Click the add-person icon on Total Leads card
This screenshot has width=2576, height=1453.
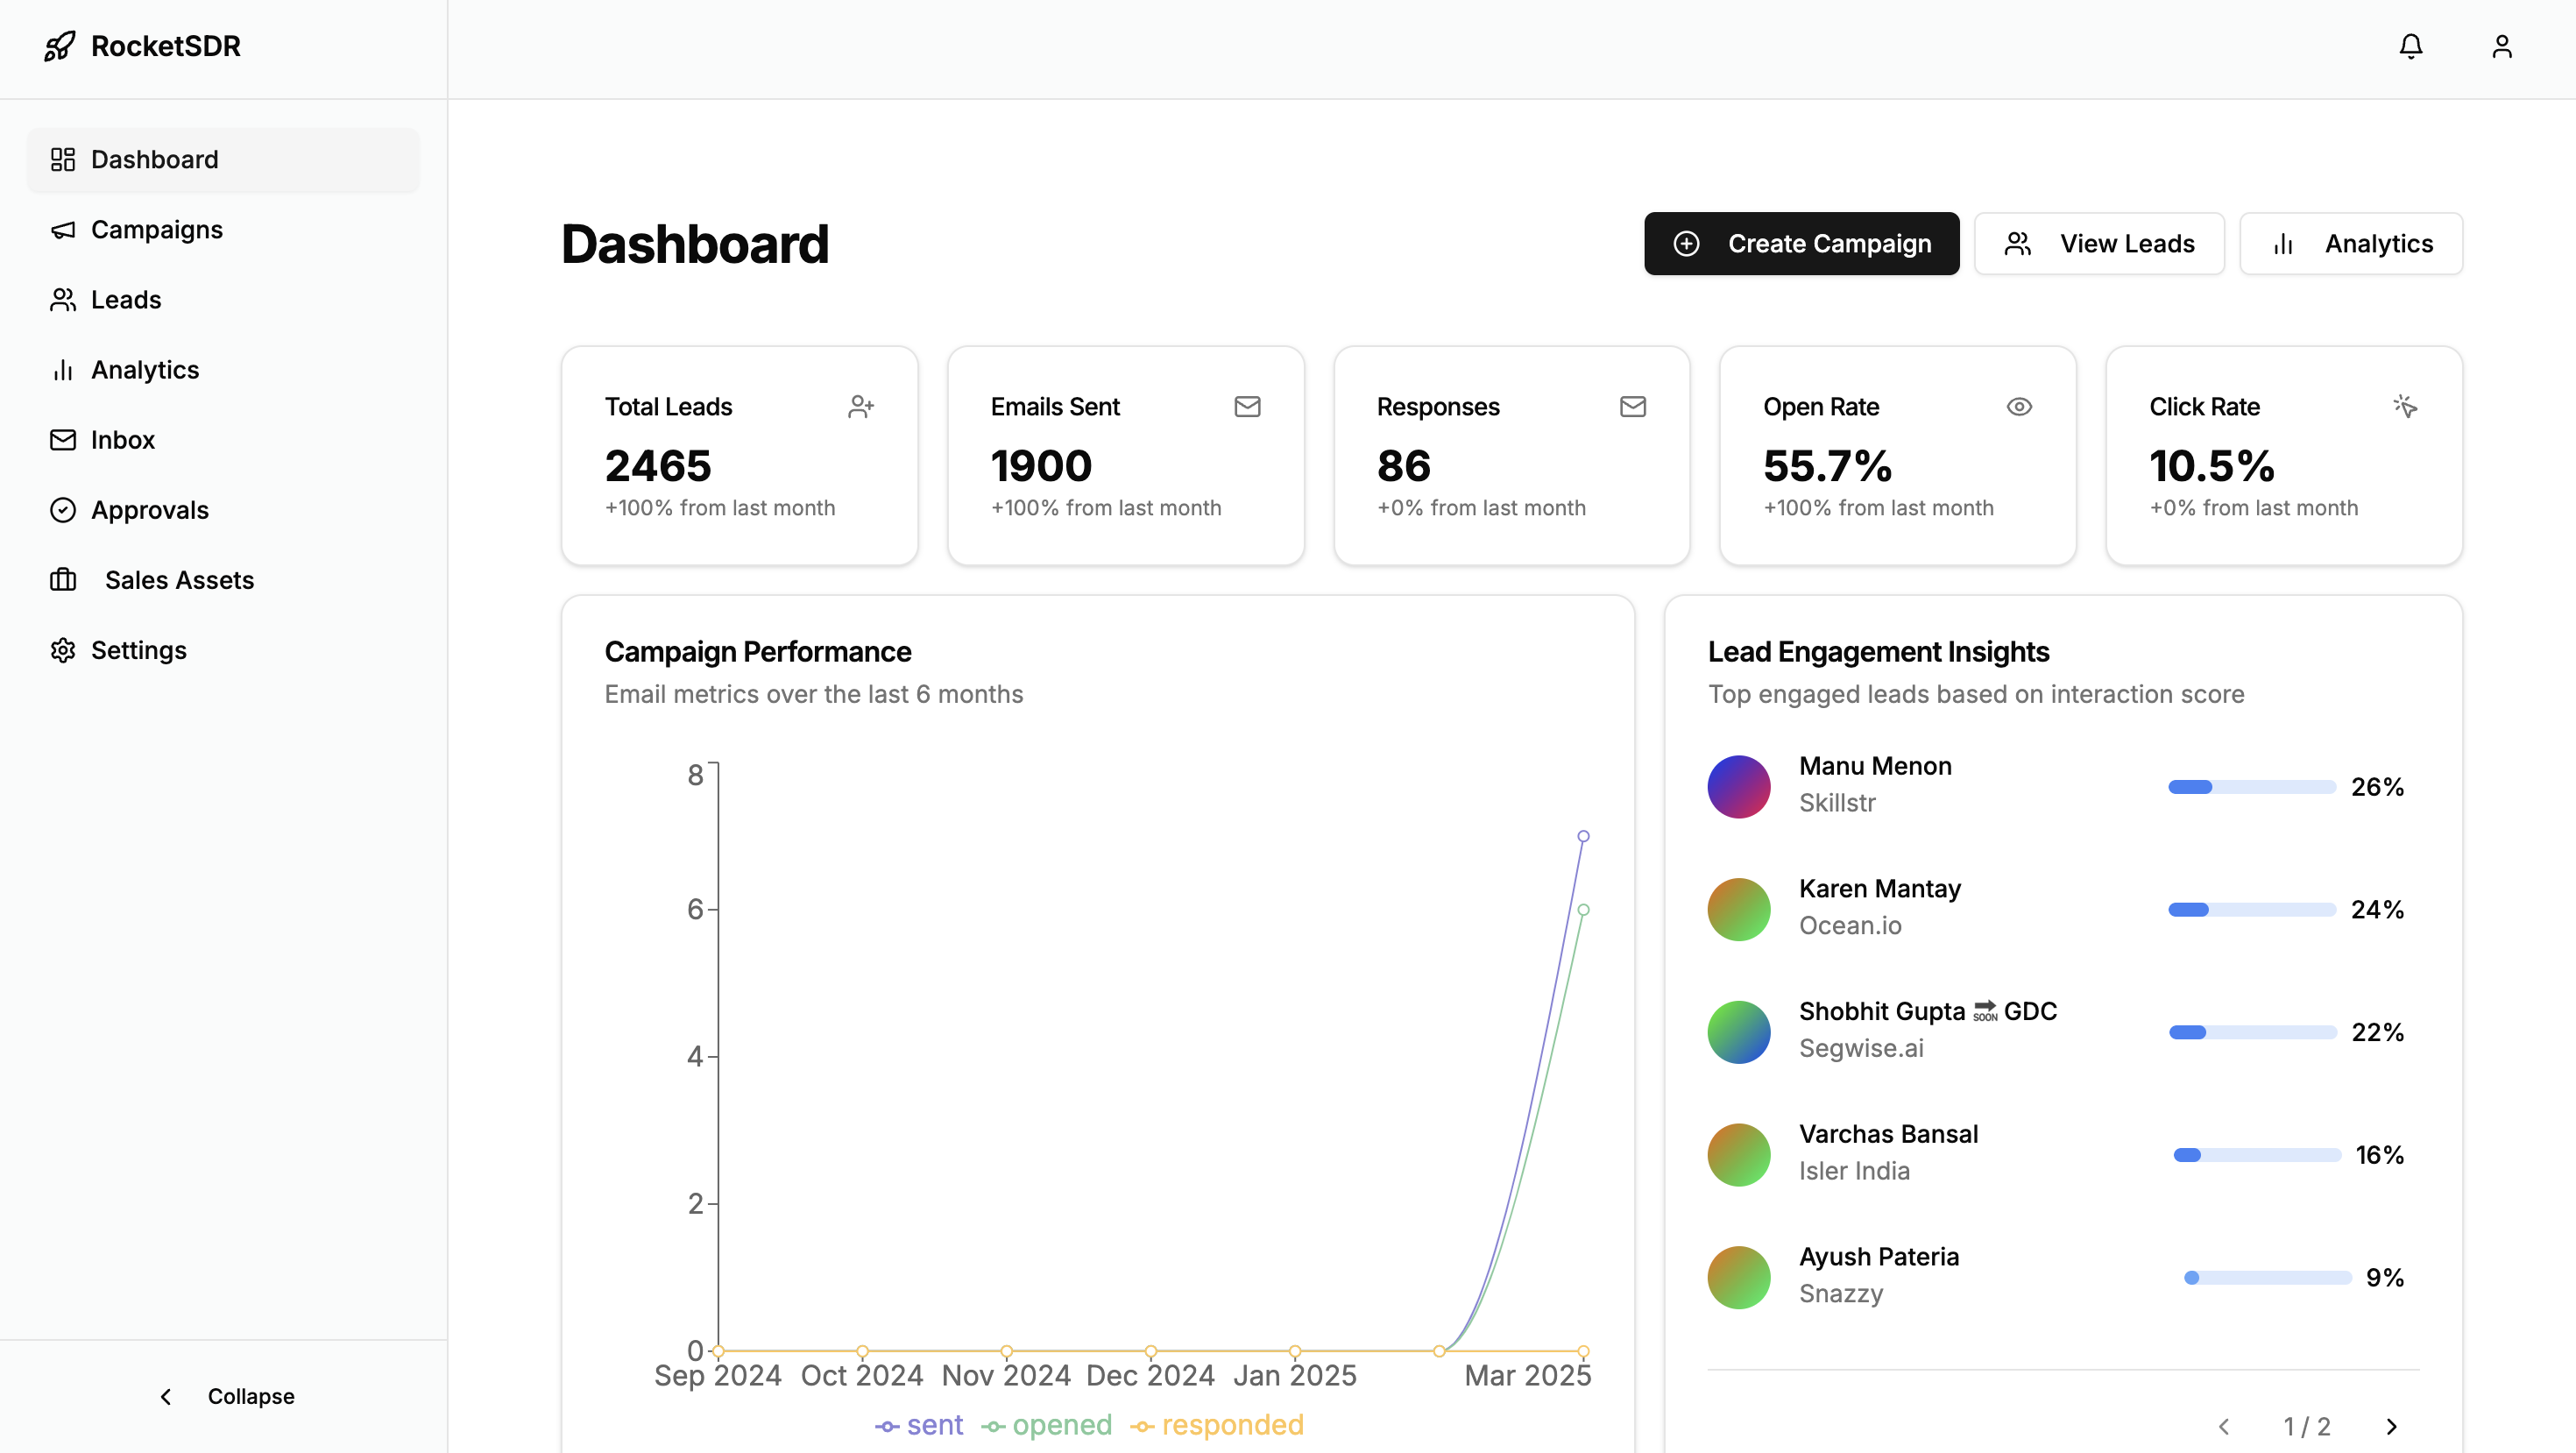pyautogui.click(x=862, y=407)
